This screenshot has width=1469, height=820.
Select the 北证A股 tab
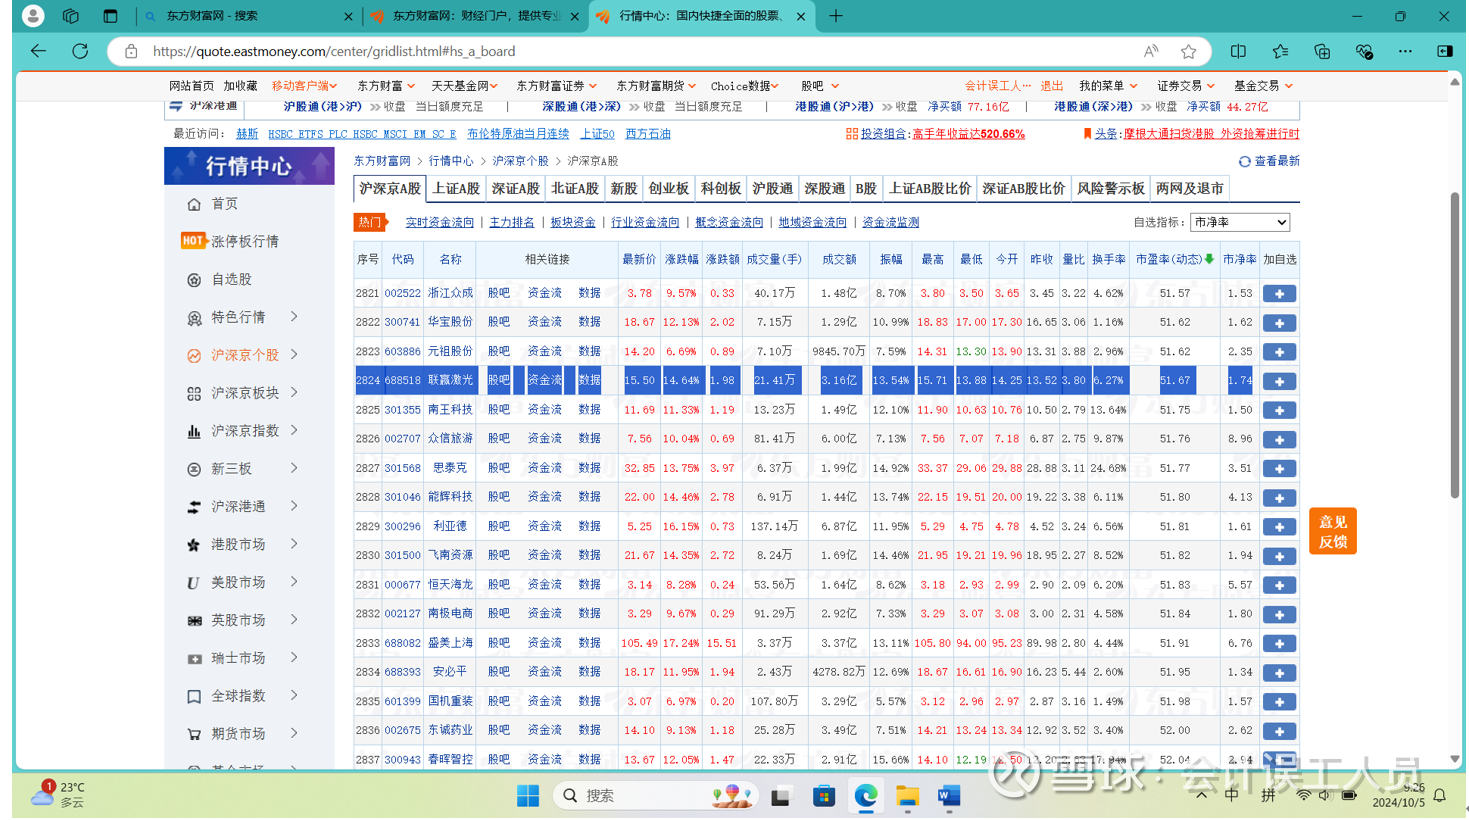pyautogui.click(x=575, y=189)
